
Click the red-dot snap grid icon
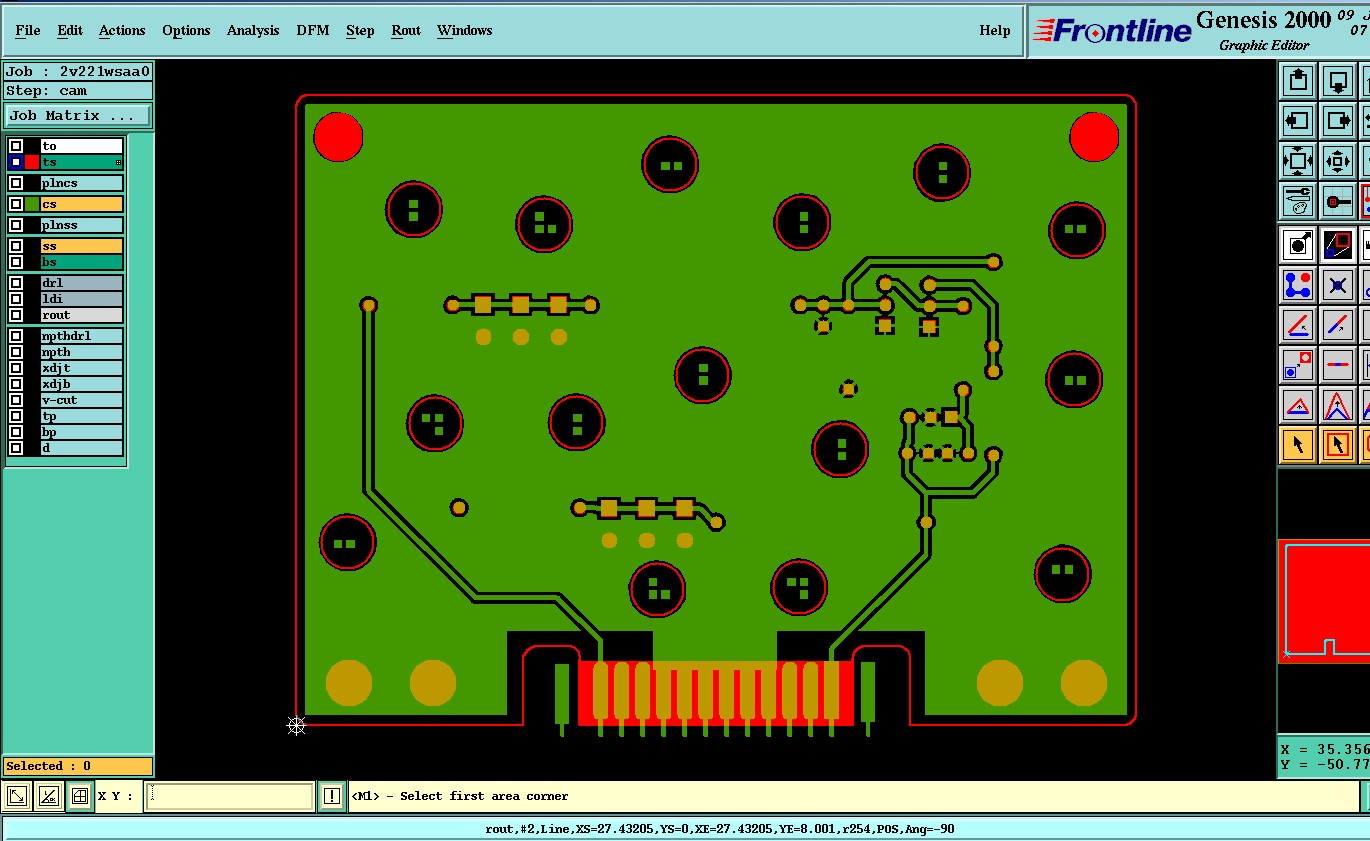point(1338,201)
